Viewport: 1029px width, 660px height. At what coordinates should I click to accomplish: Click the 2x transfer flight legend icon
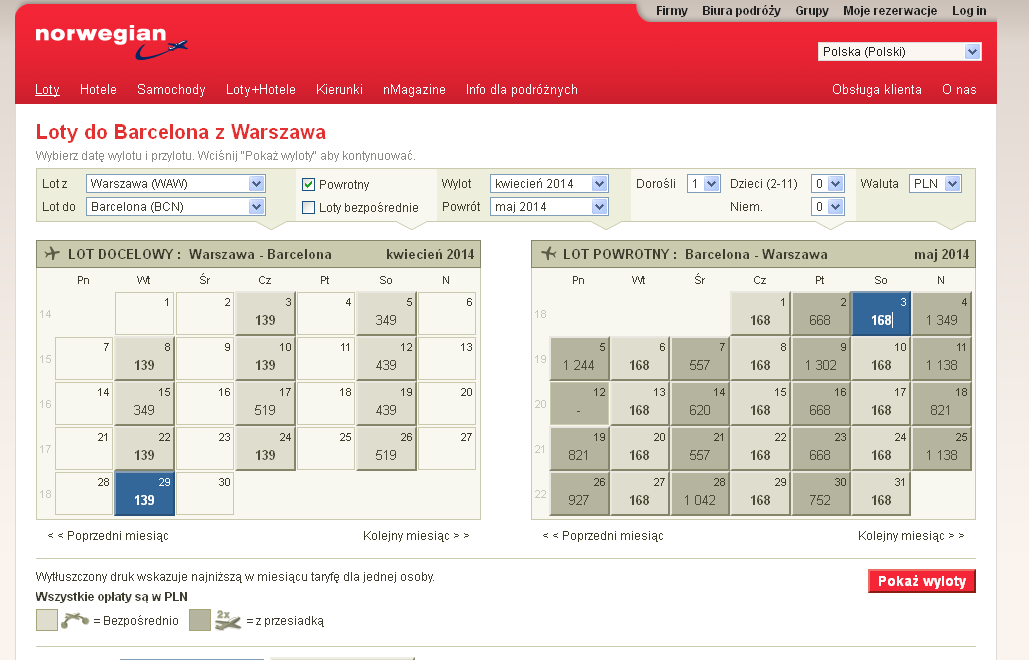coord(228,620)
